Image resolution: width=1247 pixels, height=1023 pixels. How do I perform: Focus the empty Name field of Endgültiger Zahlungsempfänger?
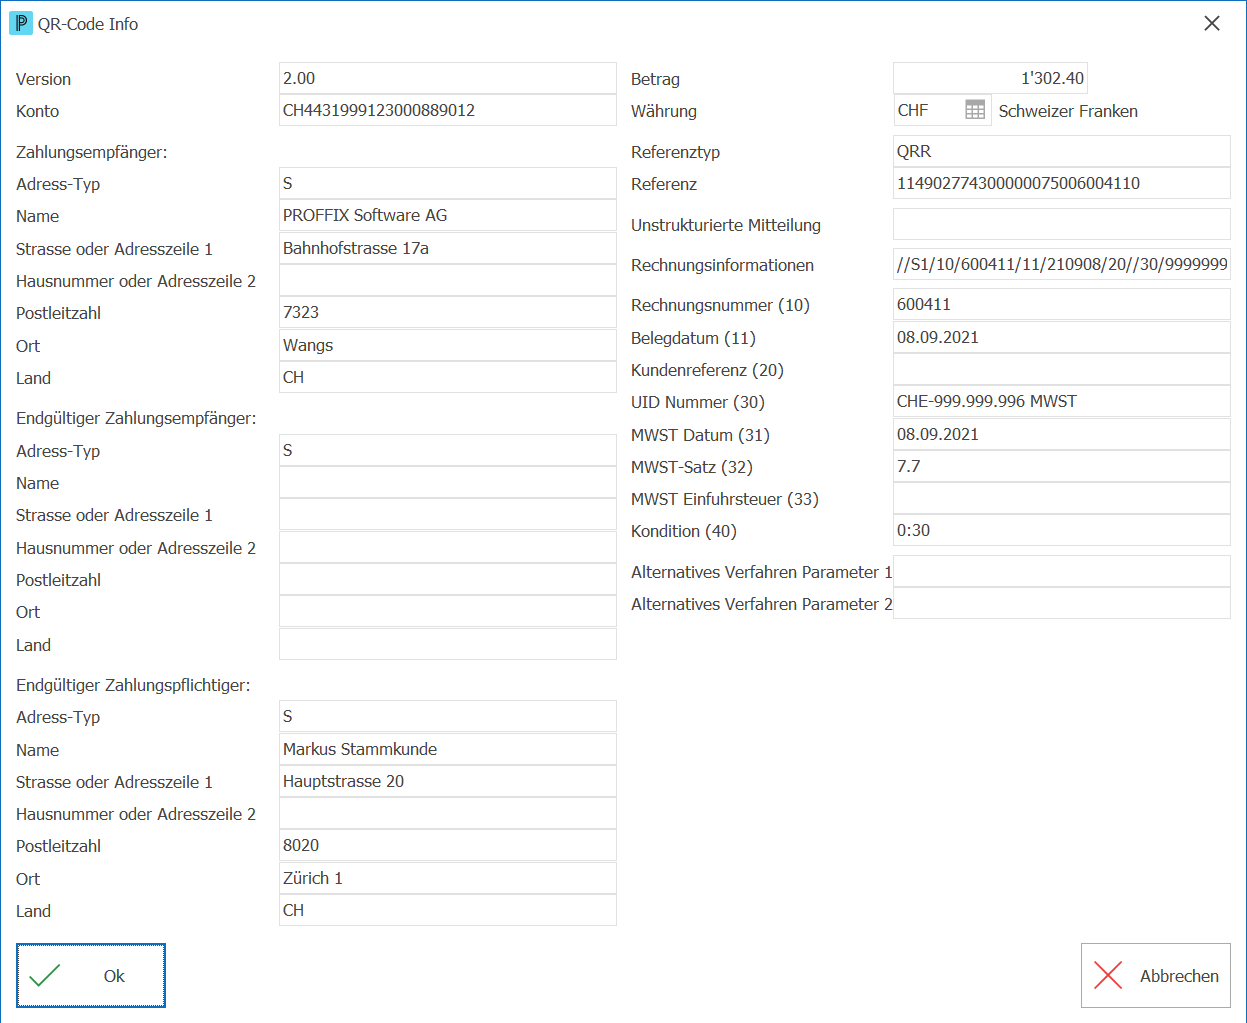[x=448, y=482]
